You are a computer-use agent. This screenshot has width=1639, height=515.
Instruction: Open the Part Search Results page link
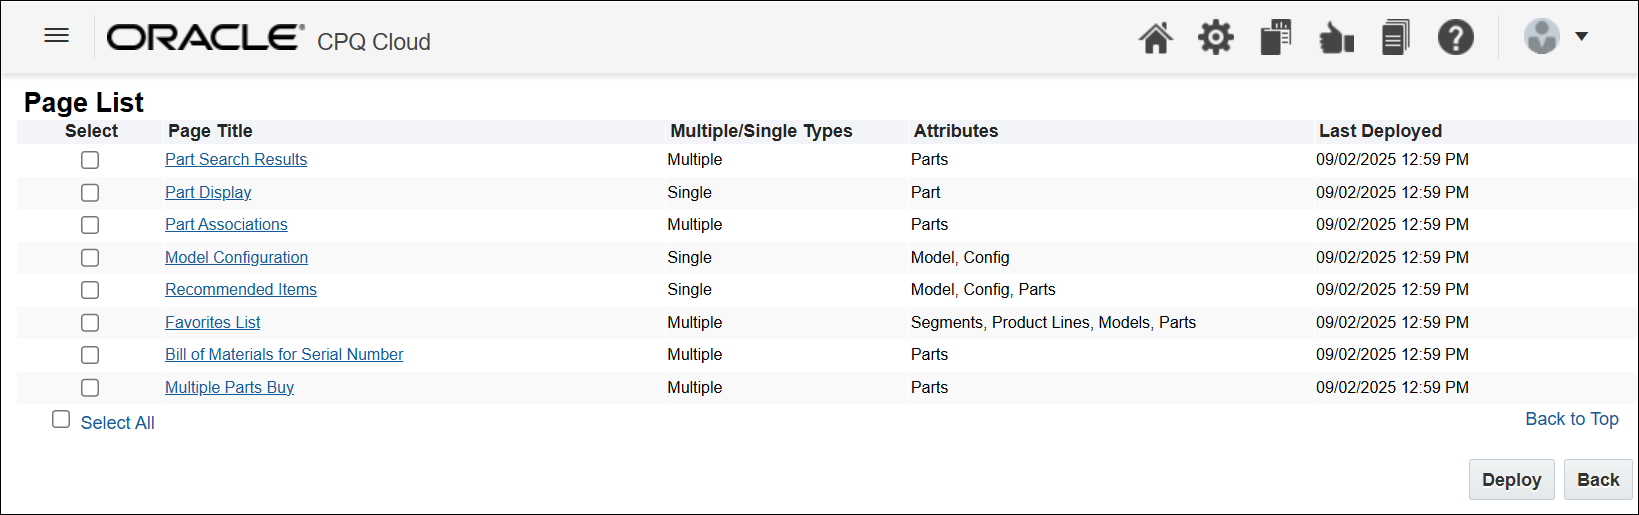point(236,160)
